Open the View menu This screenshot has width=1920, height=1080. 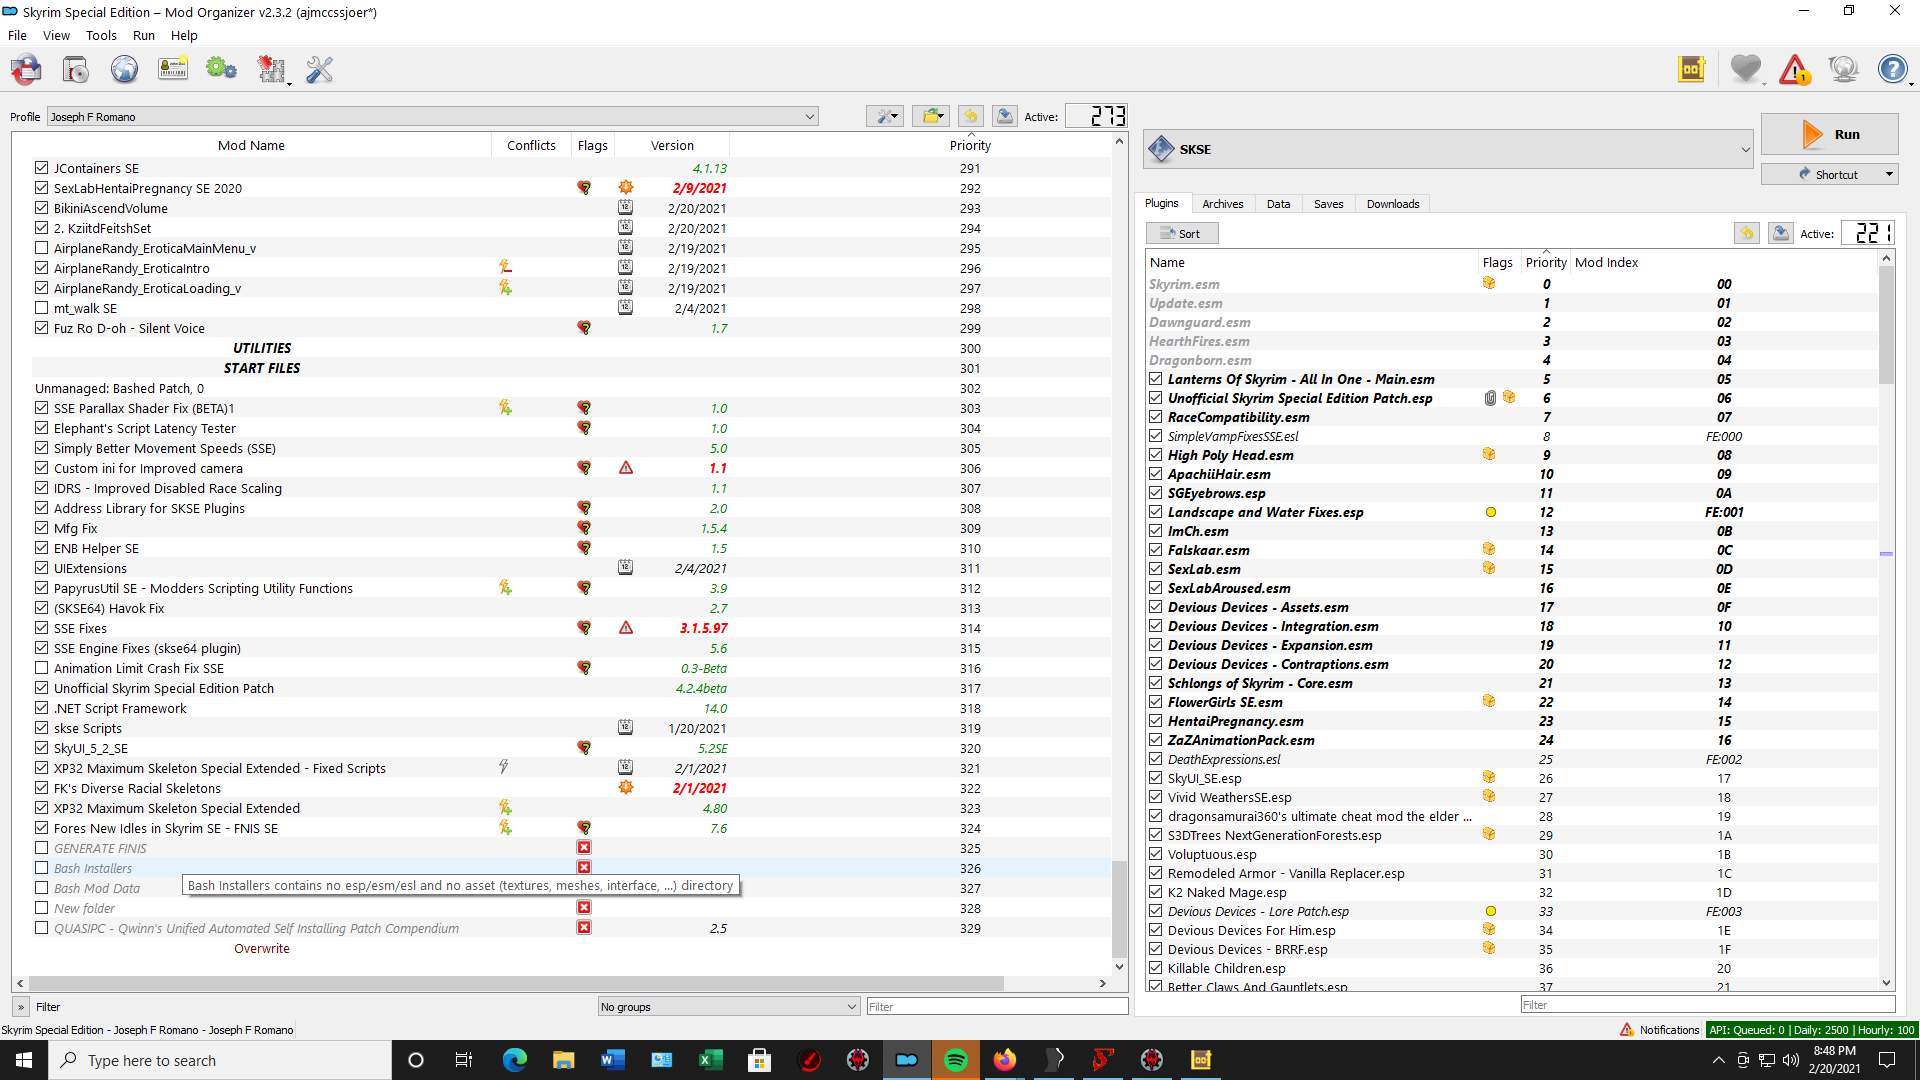[x=56, y=35]
